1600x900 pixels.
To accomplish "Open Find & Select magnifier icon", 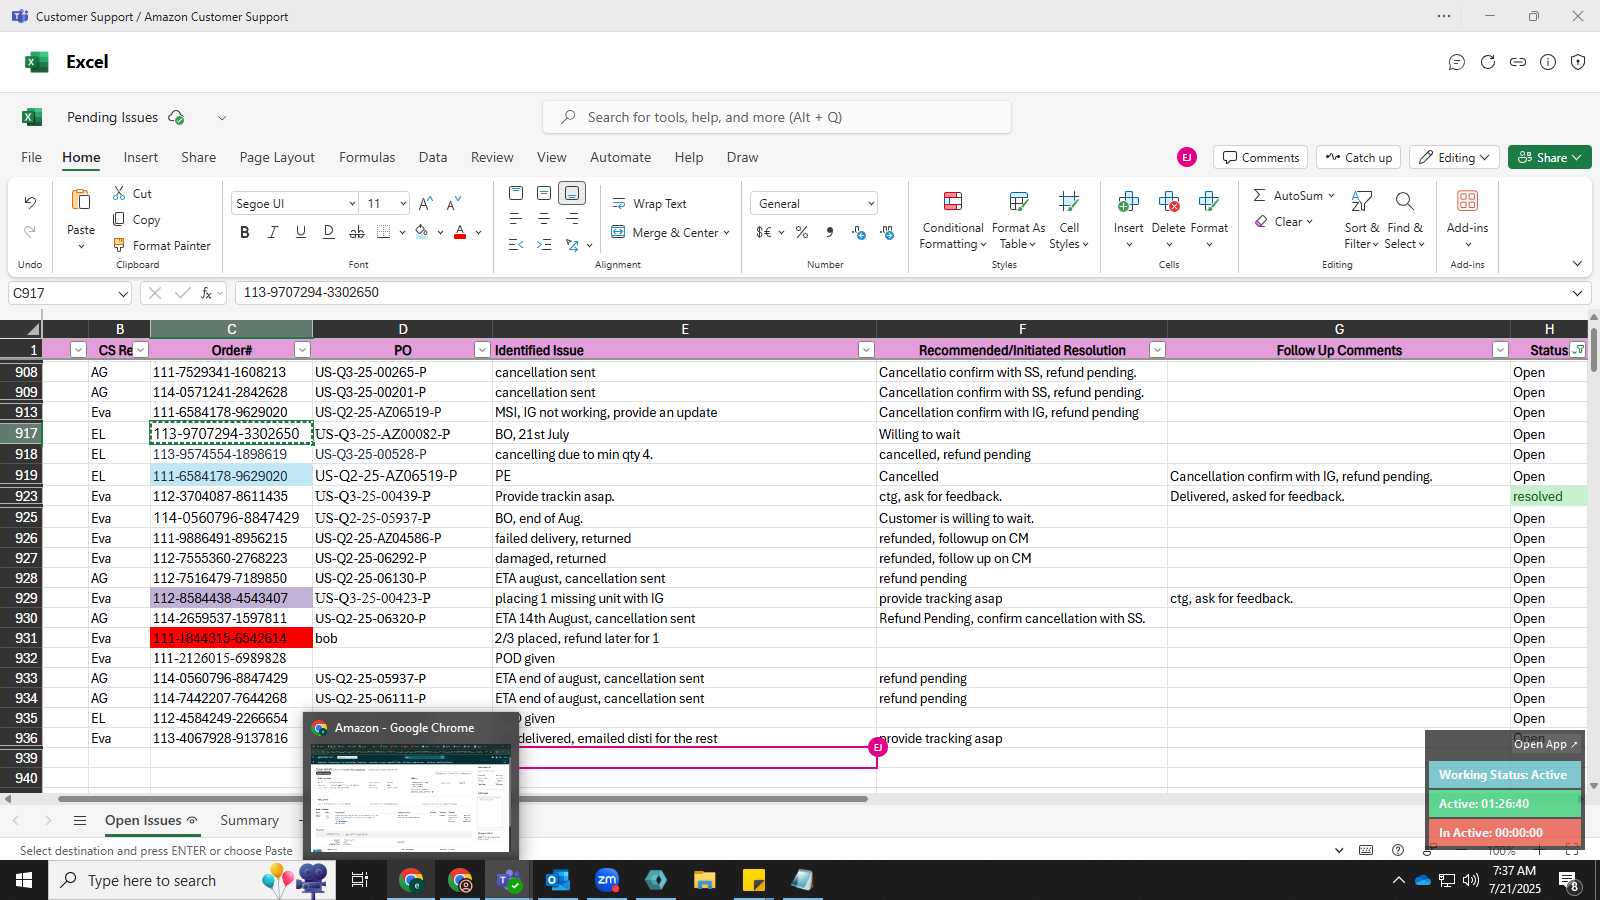I will coord(1404,202).
